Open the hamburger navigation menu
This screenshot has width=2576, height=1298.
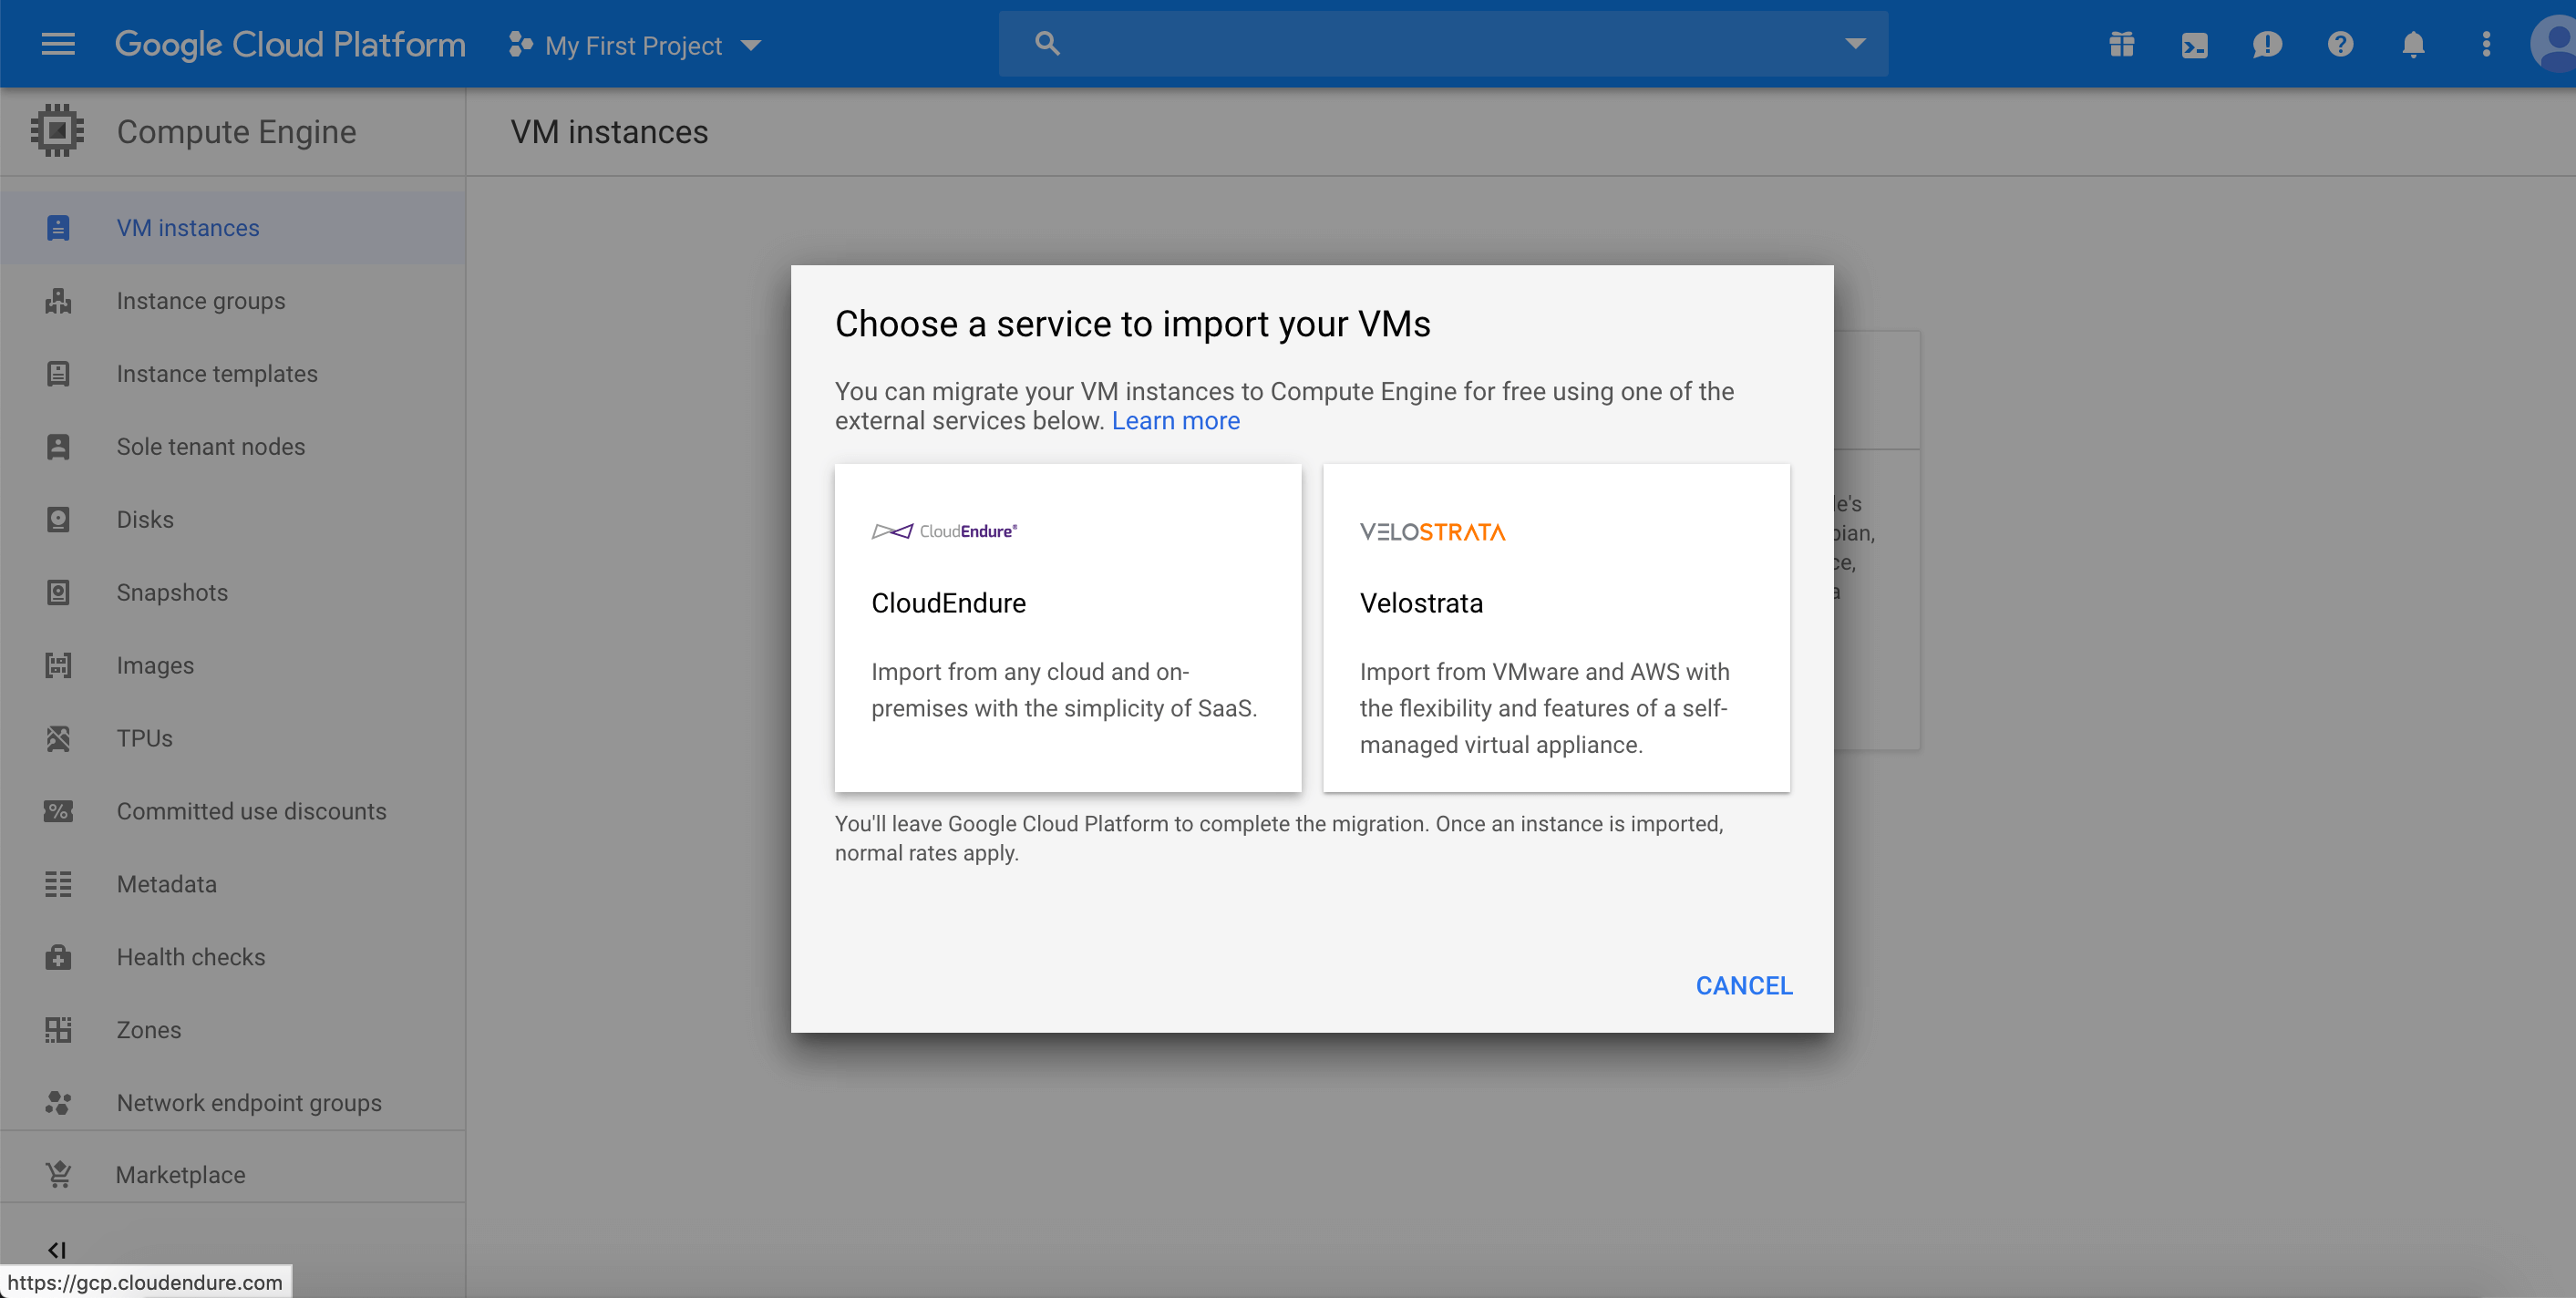(58, 44)
